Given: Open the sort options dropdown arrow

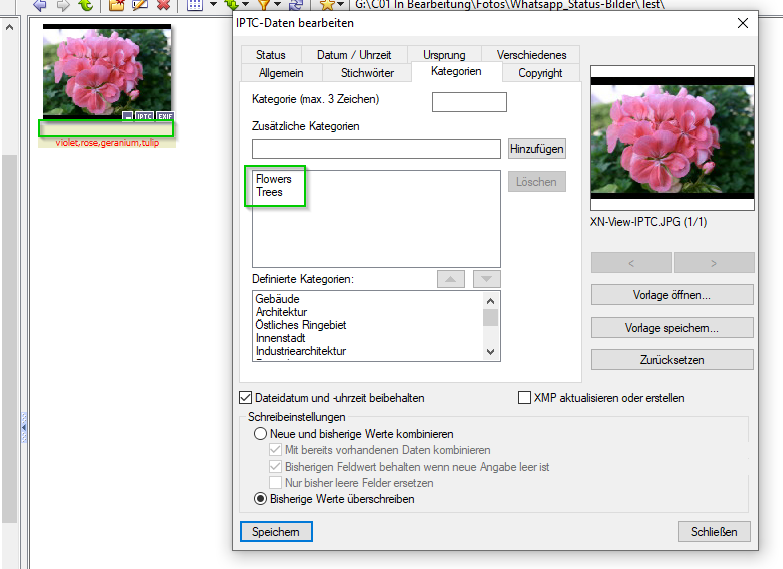Looking at the screenshot, I should point(245,4).
